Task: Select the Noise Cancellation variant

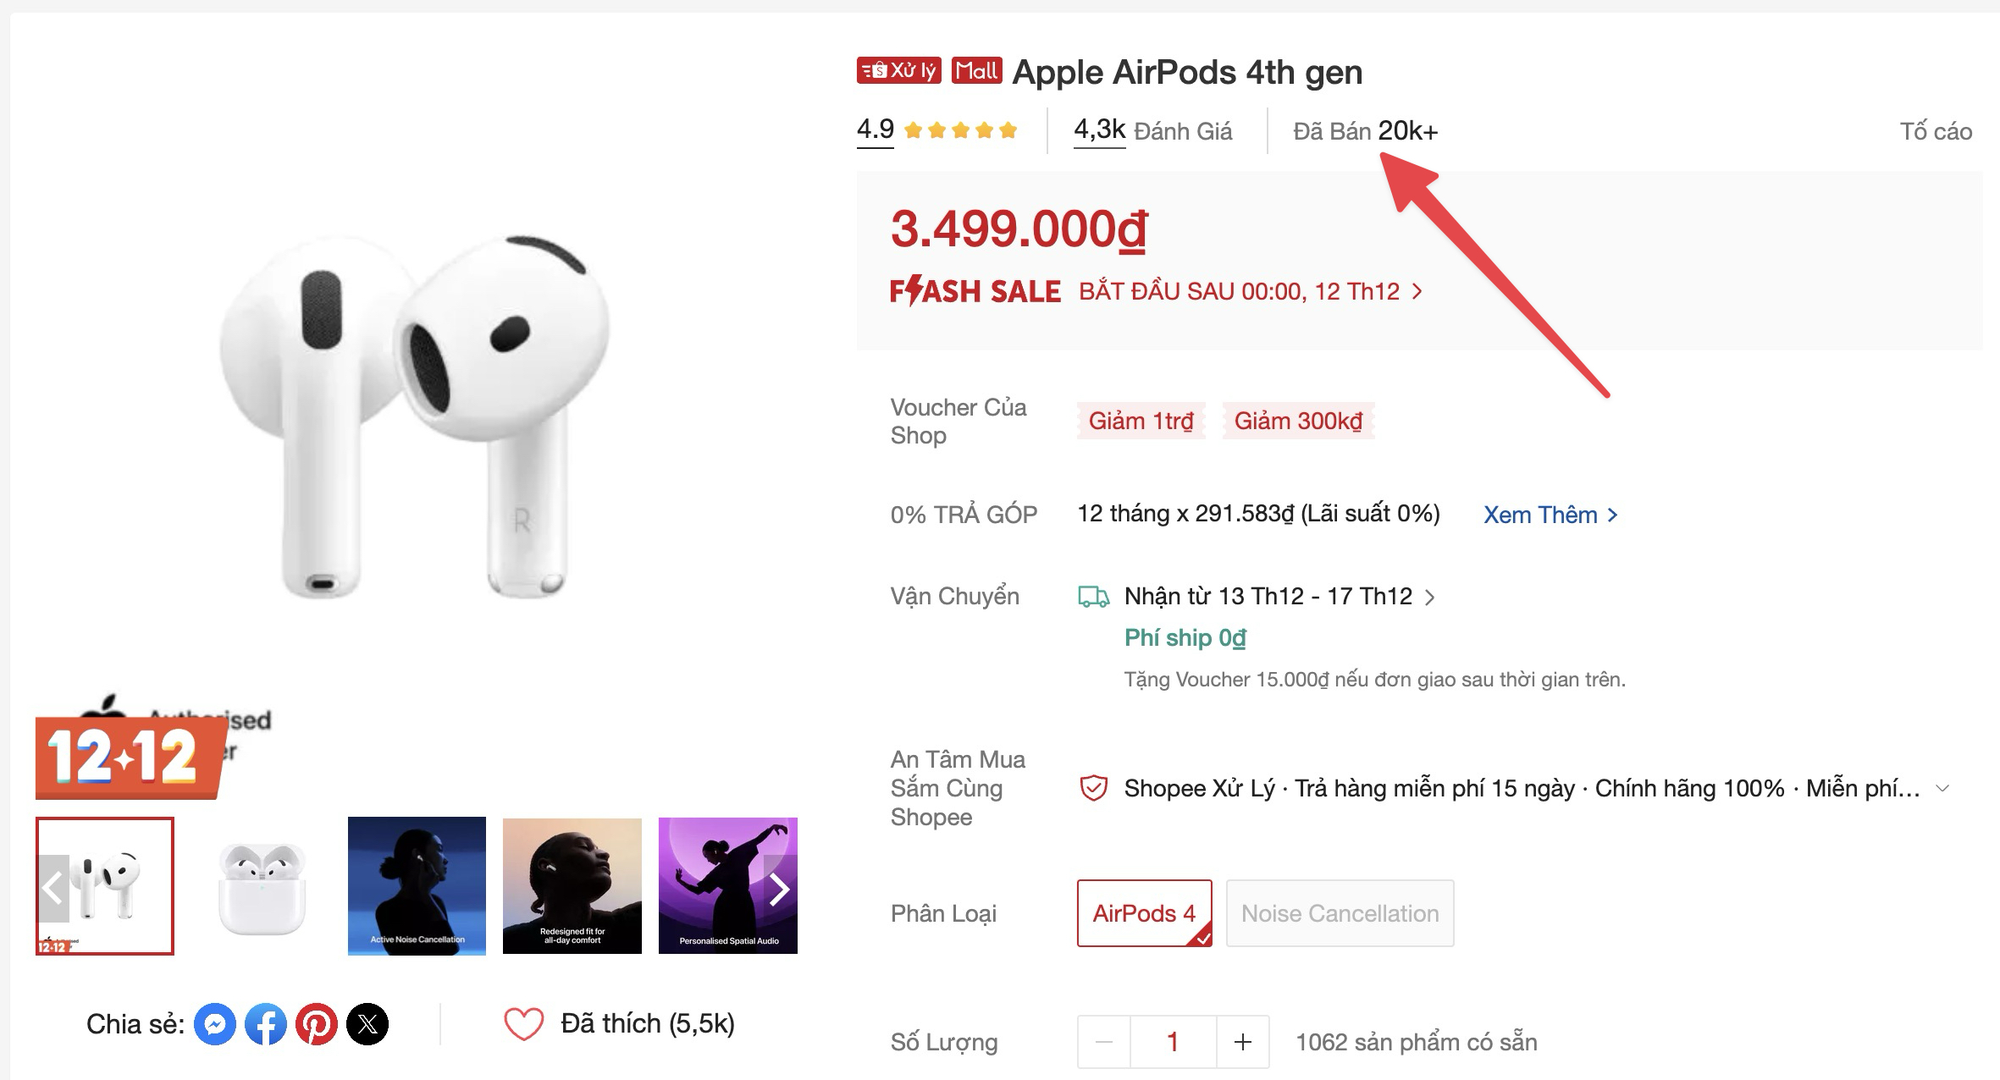Action: click(1339, 913)
